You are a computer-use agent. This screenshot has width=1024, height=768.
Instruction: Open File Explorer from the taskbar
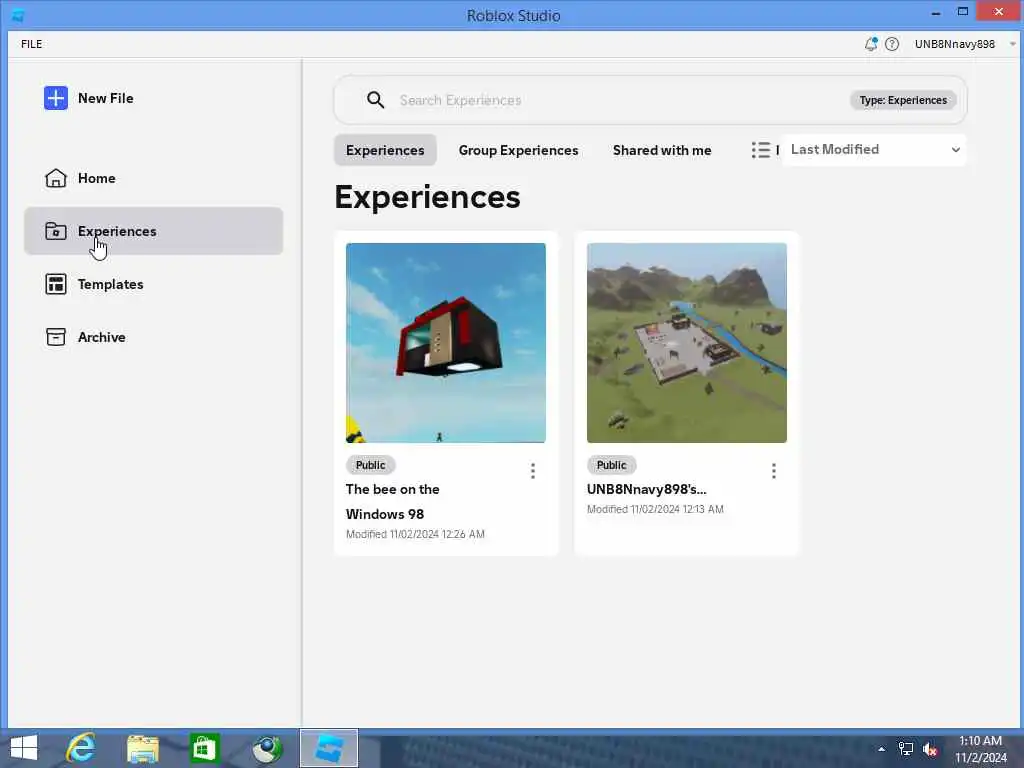tap(142, 749)
